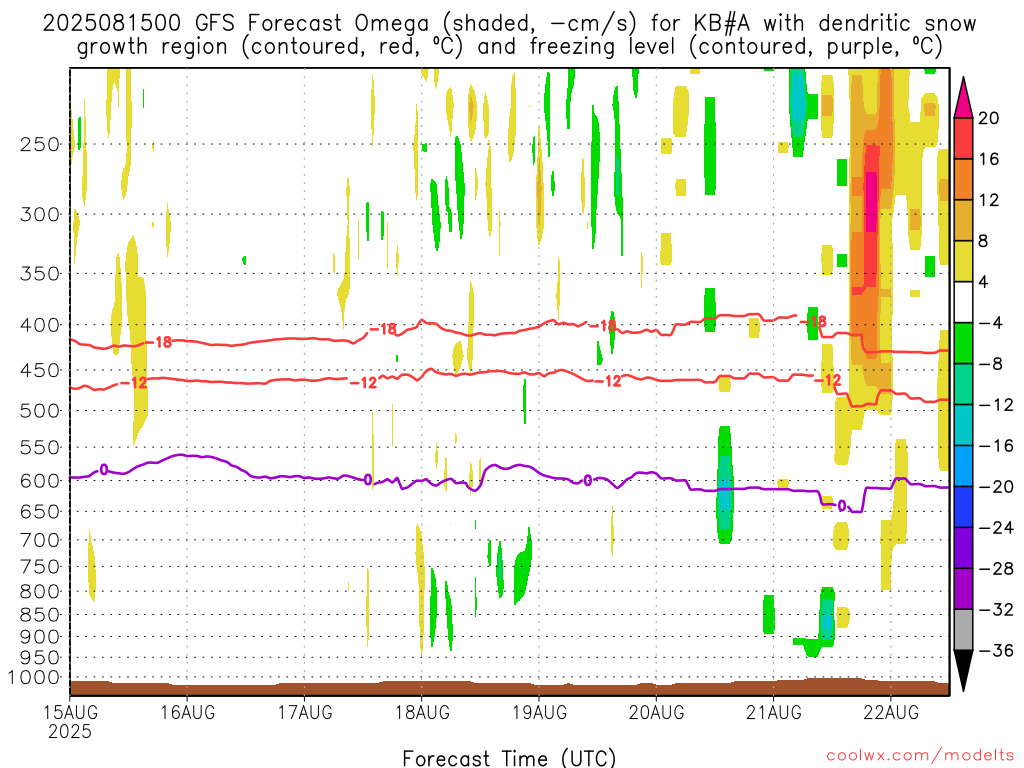The height and width of the screenshot is (768, 1024).
Task: Click the cyan-green omega column at 650 before 21AUG
Action: tap(725, 485)
